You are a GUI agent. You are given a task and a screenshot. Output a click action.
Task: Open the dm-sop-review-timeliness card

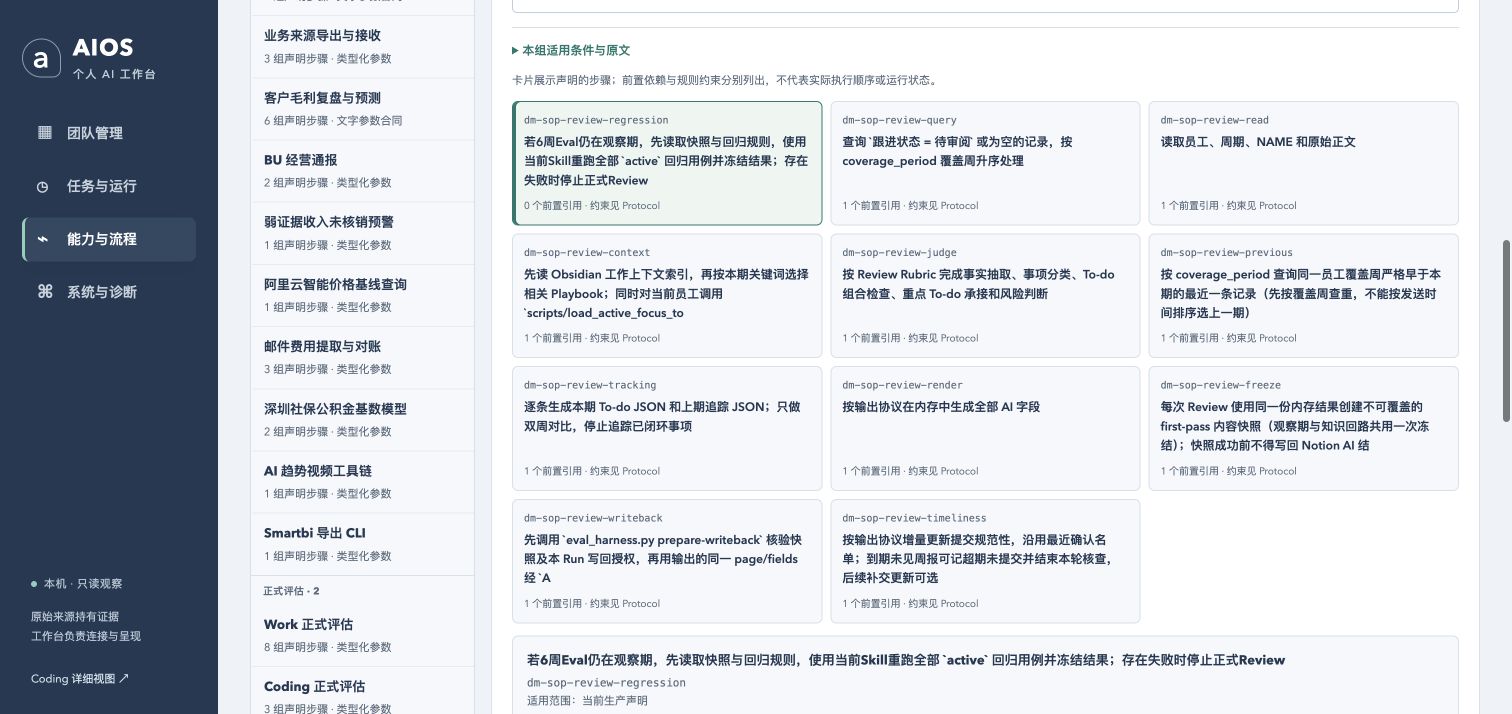[985, 561]
